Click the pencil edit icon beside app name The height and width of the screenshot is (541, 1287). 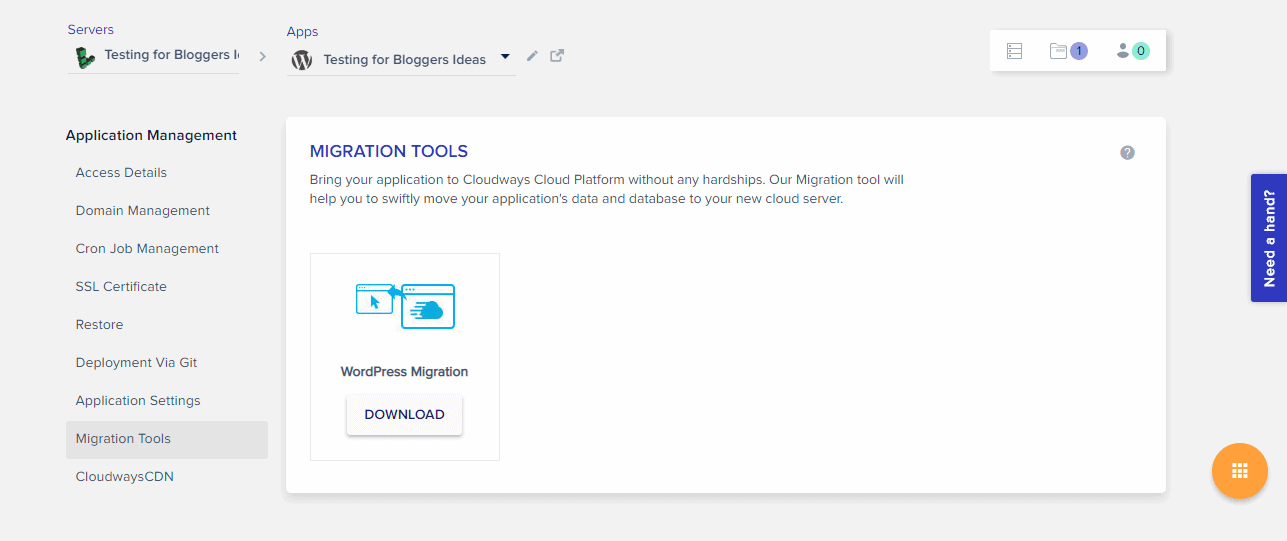532,56
